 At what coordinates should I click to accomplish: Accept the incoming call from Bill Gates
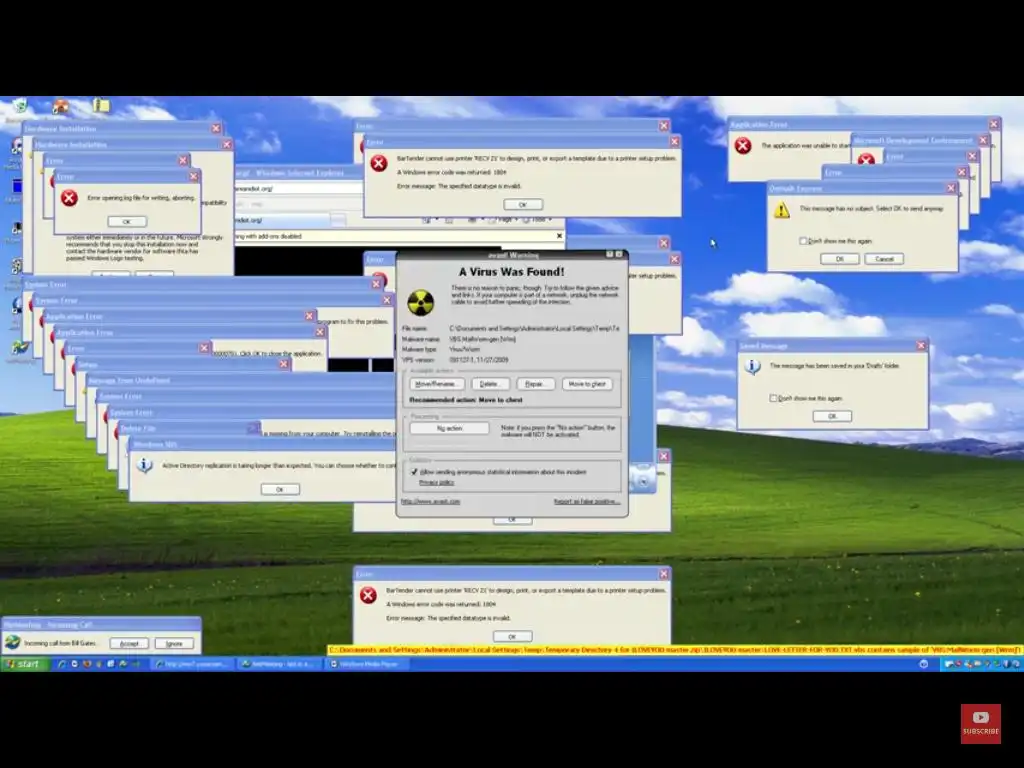[x=129, y=643]
